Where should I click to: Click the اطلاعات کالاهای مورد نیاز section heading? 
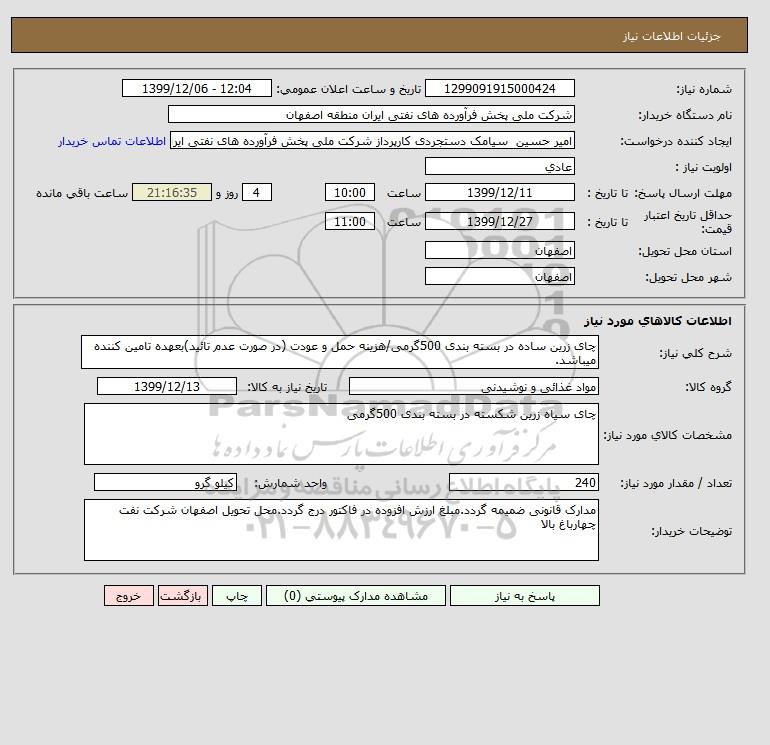tap(658, 321)
